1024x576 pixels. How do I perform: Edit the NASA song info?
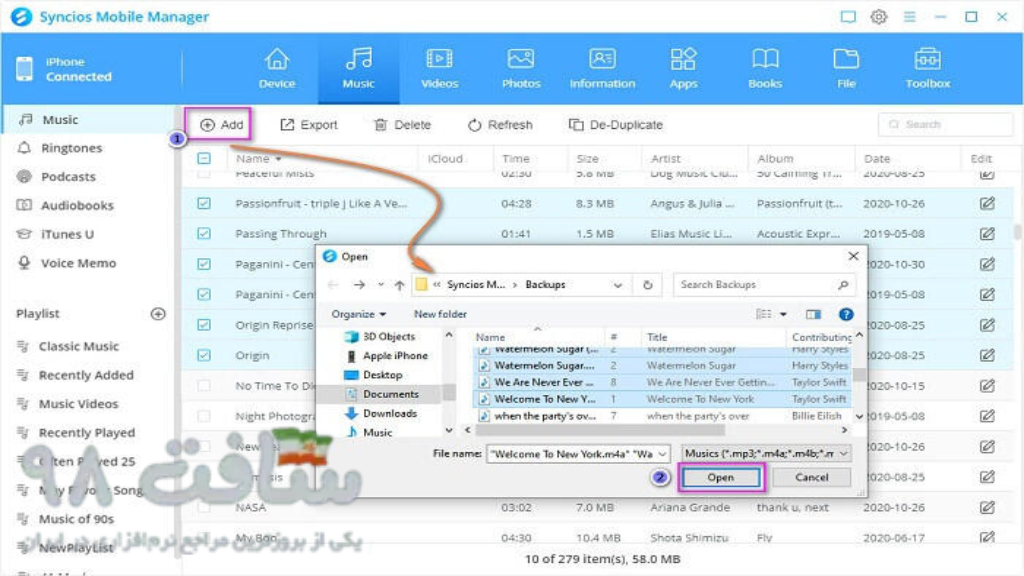pos(987,507)
